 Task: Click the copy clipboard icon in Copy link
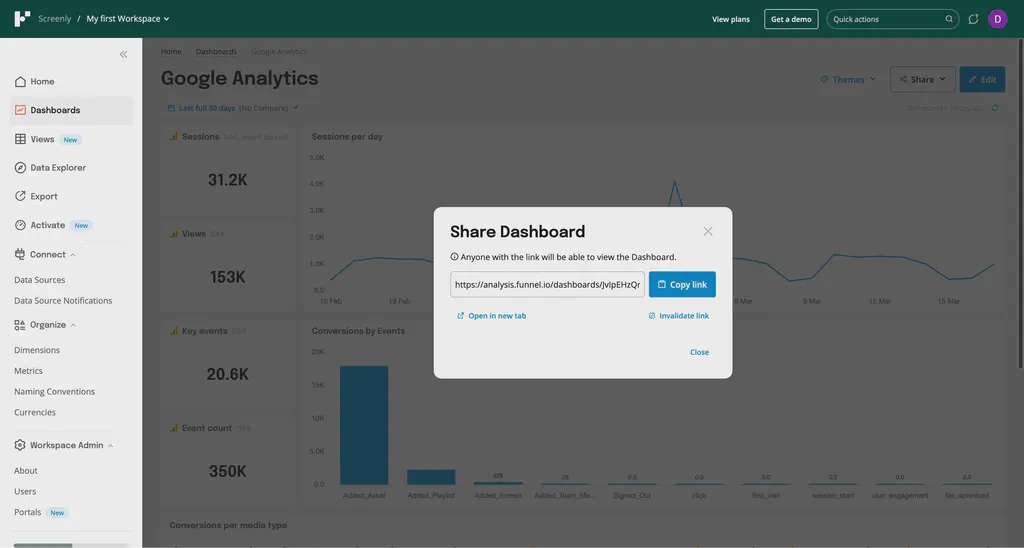coord(662,284)
